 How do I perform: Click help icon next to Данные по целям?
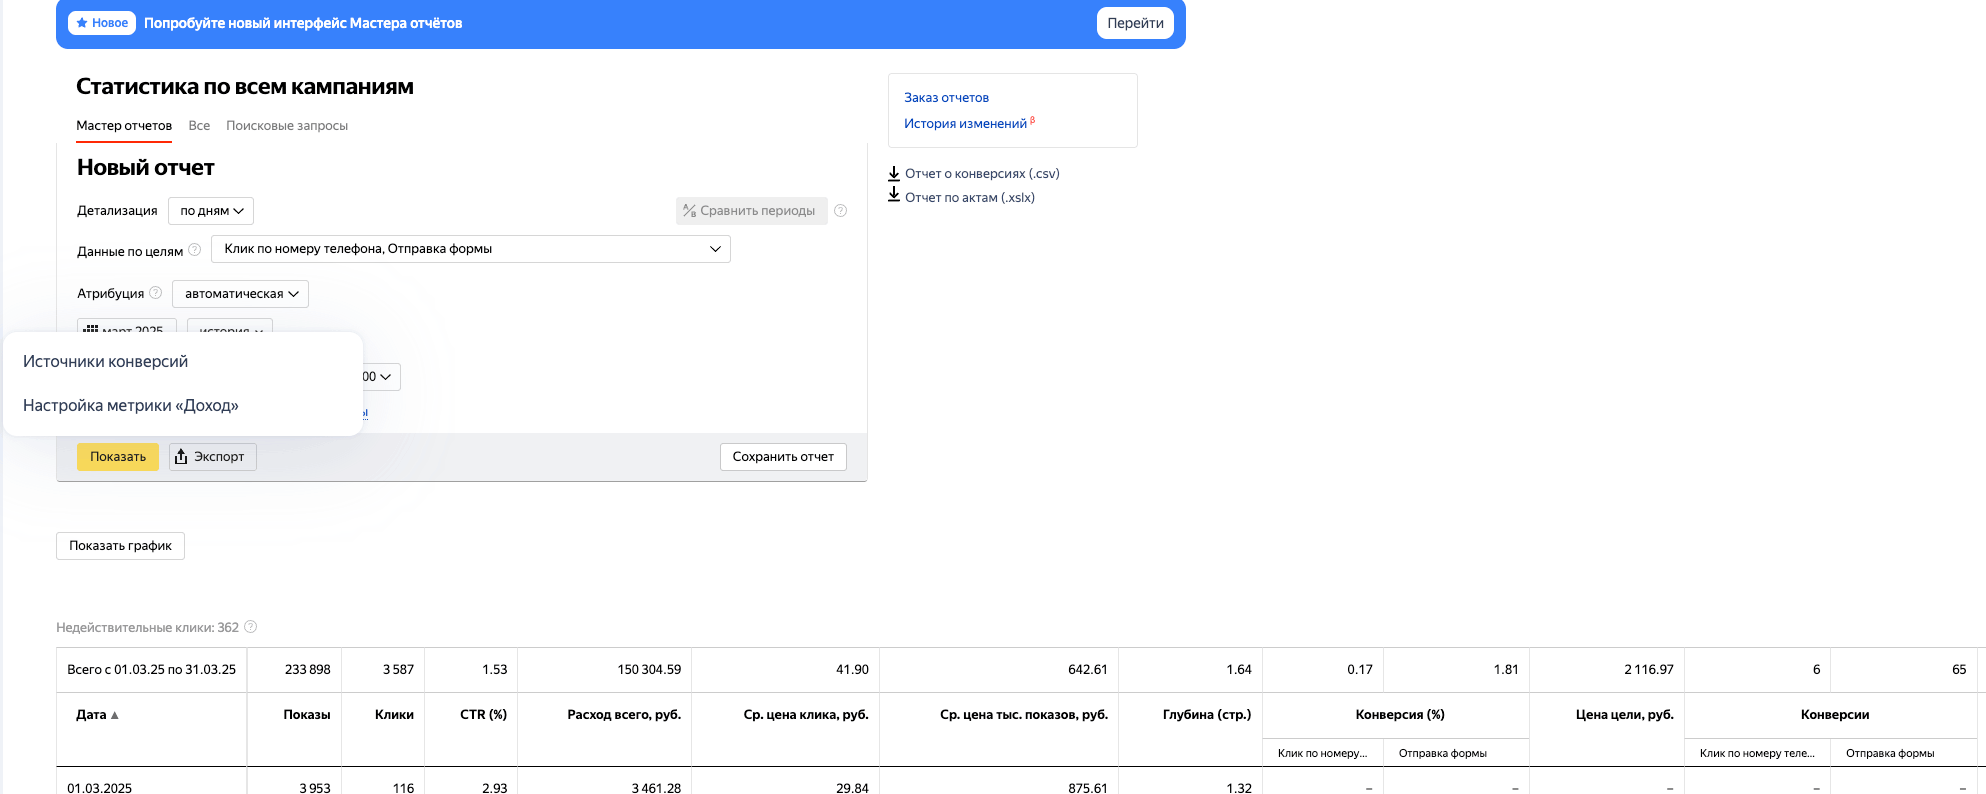tap(195, 250)
